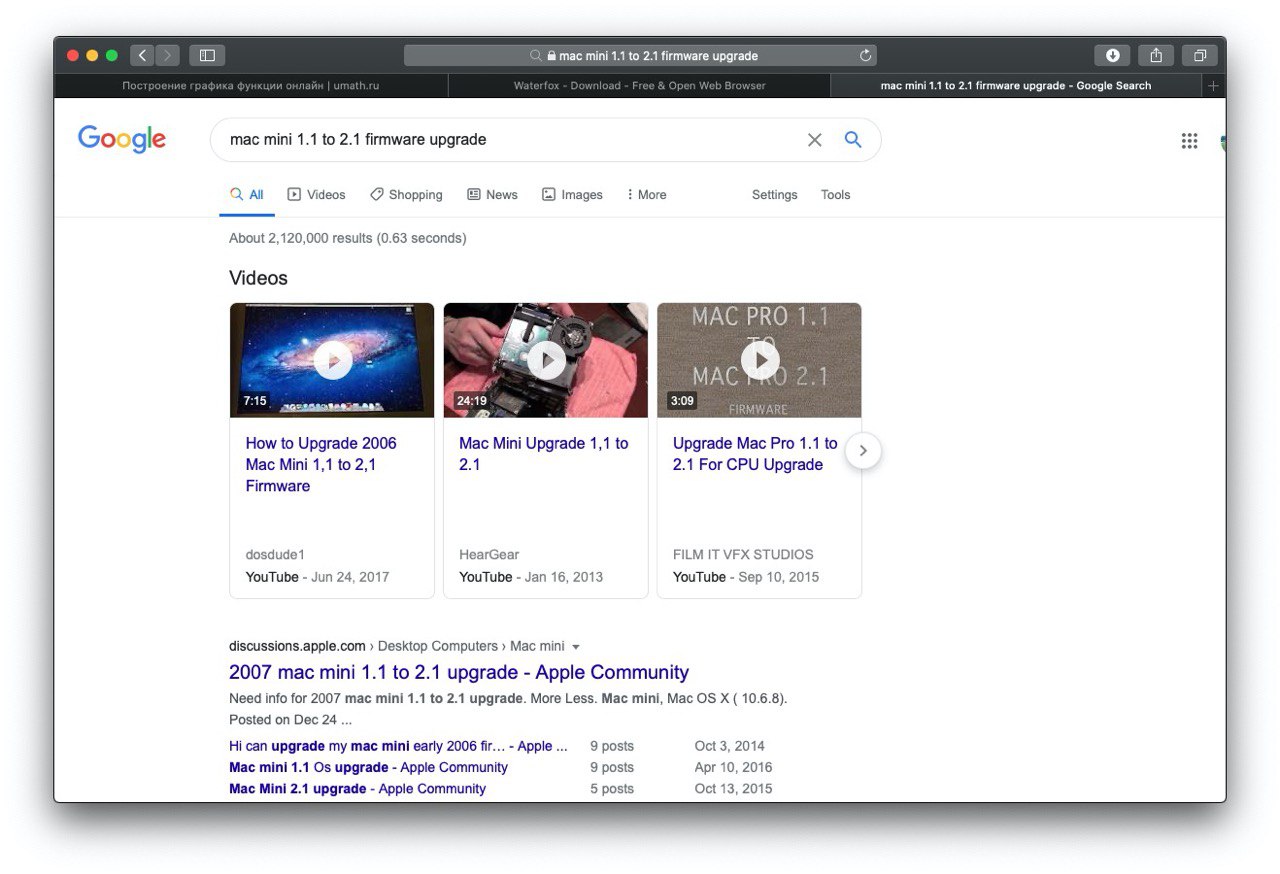Viewport: 1280px width, 874px height.
Task: Reload page via address bar refresh icon
Action: point(866,56)
